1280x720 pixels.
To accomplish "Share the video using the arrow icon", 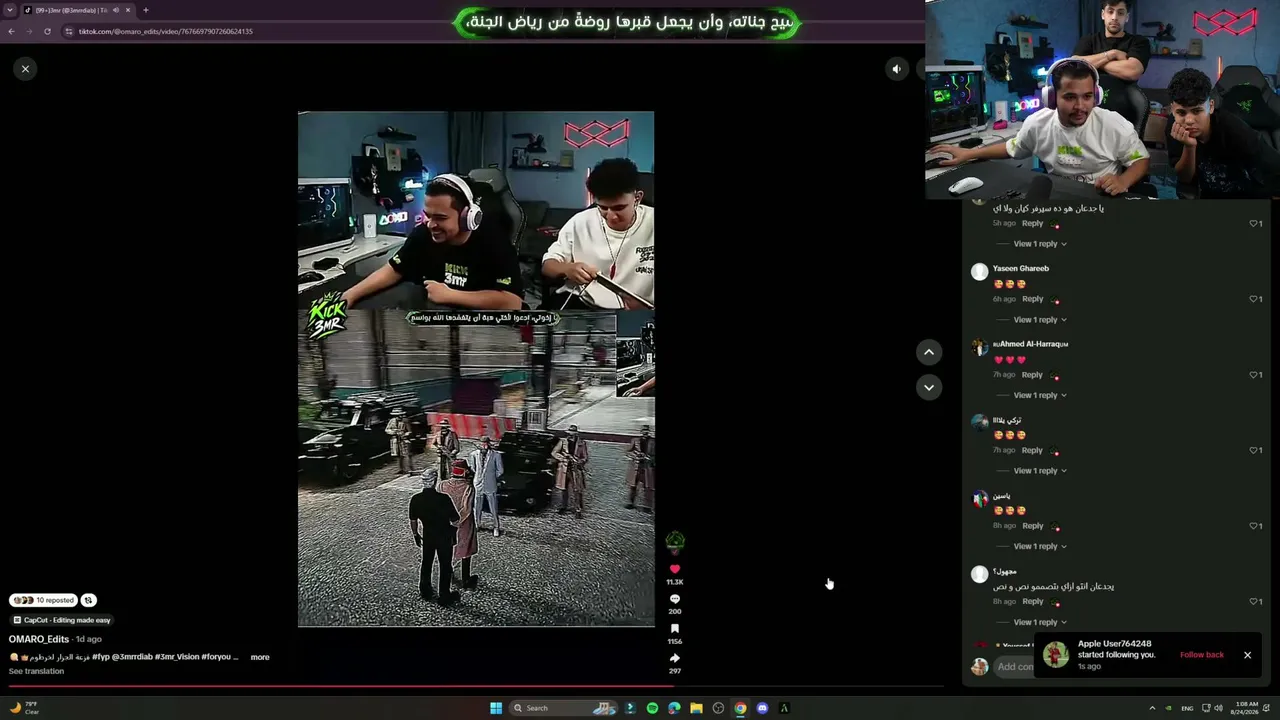I will tap(675, 658).
